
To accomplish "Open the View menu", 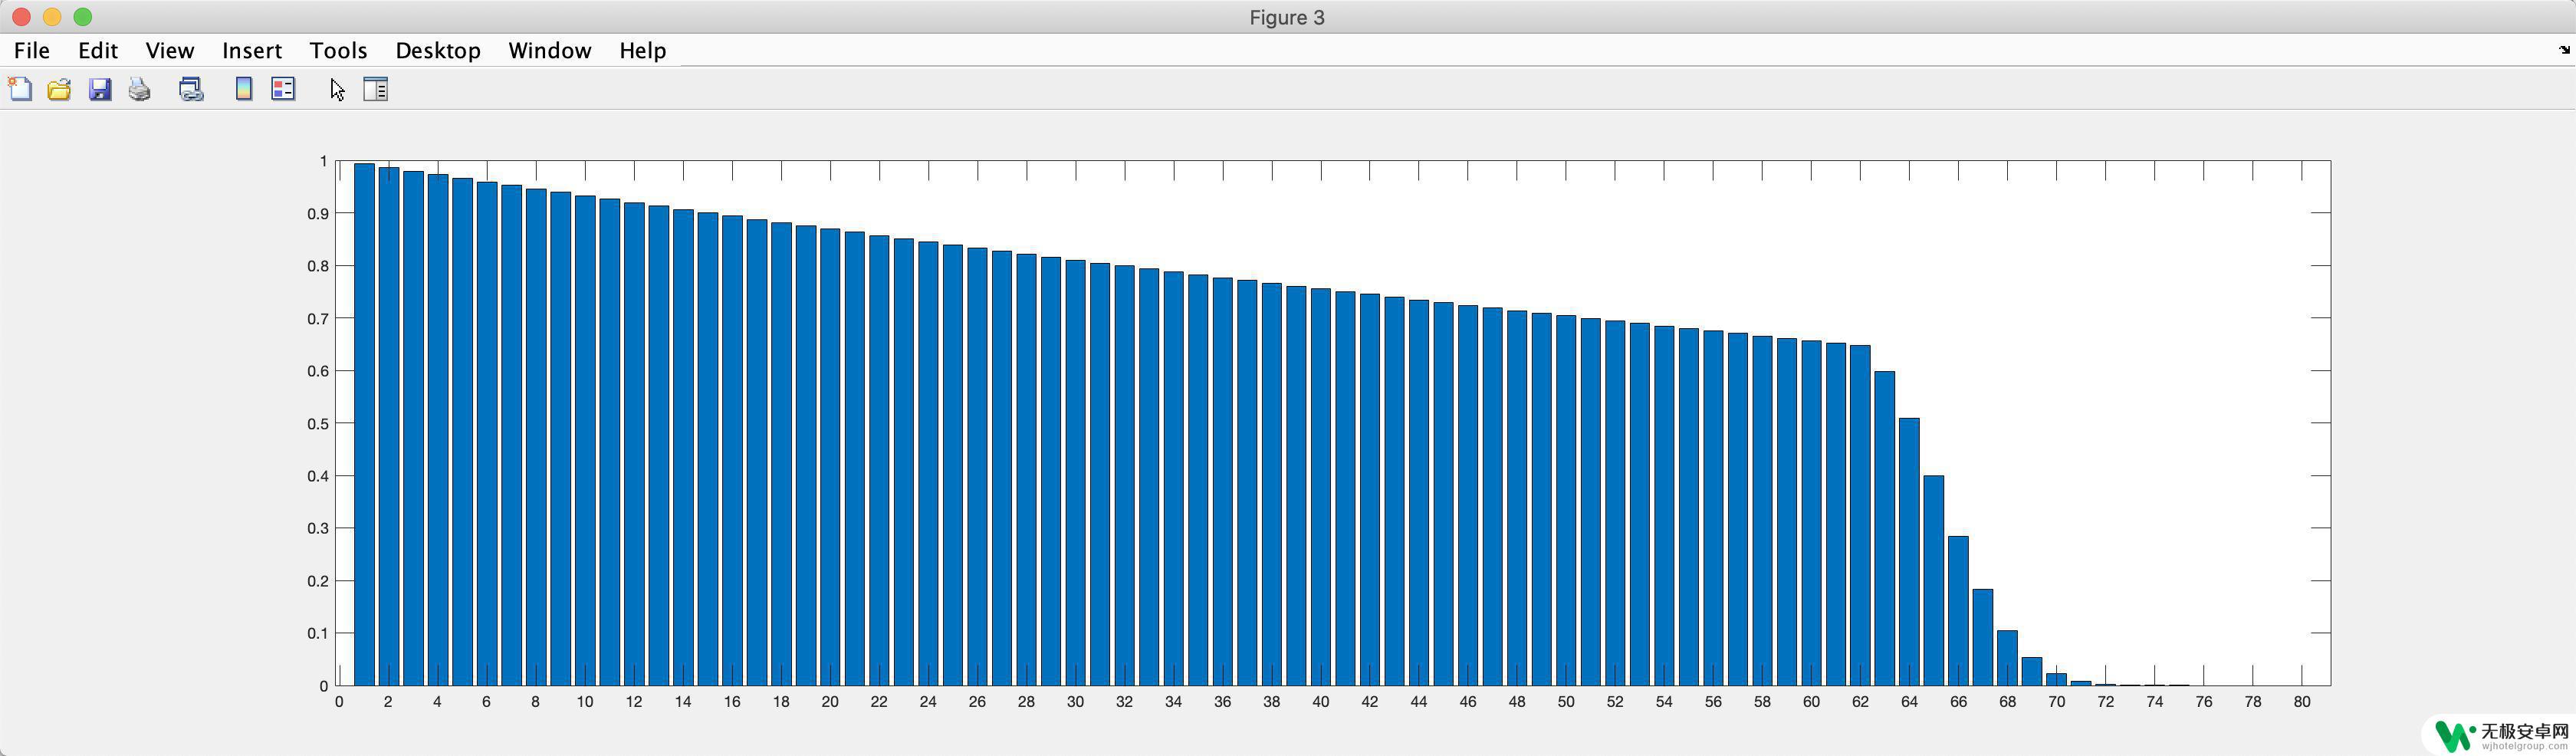I will [x=170, y=50].
